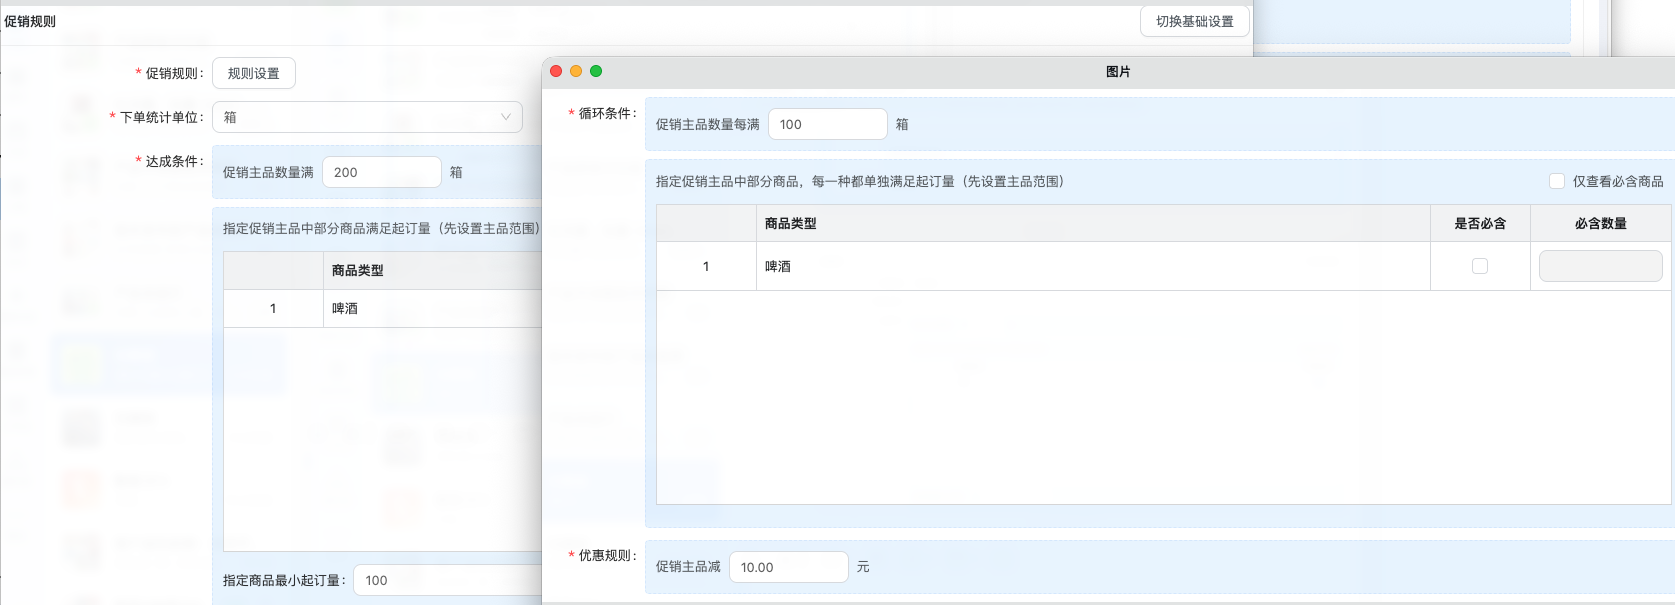Click the 必含数量 column header
The height and width of the screenshot is (605, 1675).
click(x=1600, y=223)
